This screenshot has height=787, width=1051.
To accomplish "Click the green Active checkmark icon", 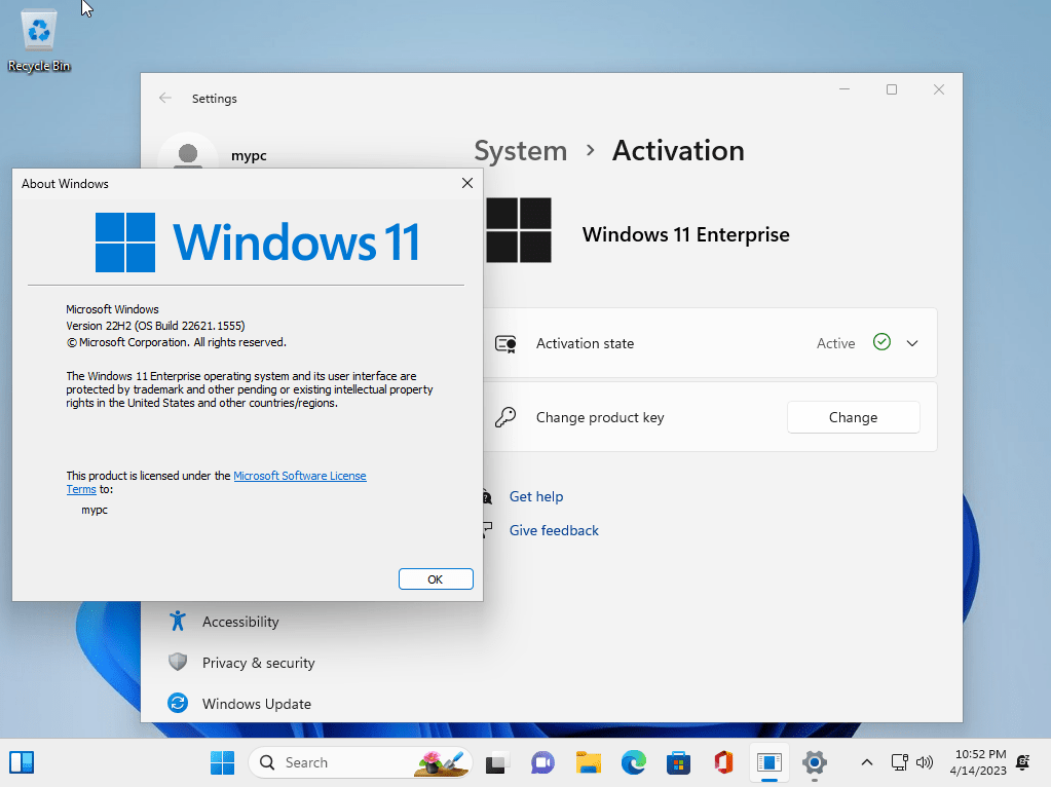I will [x=881, y=343].
